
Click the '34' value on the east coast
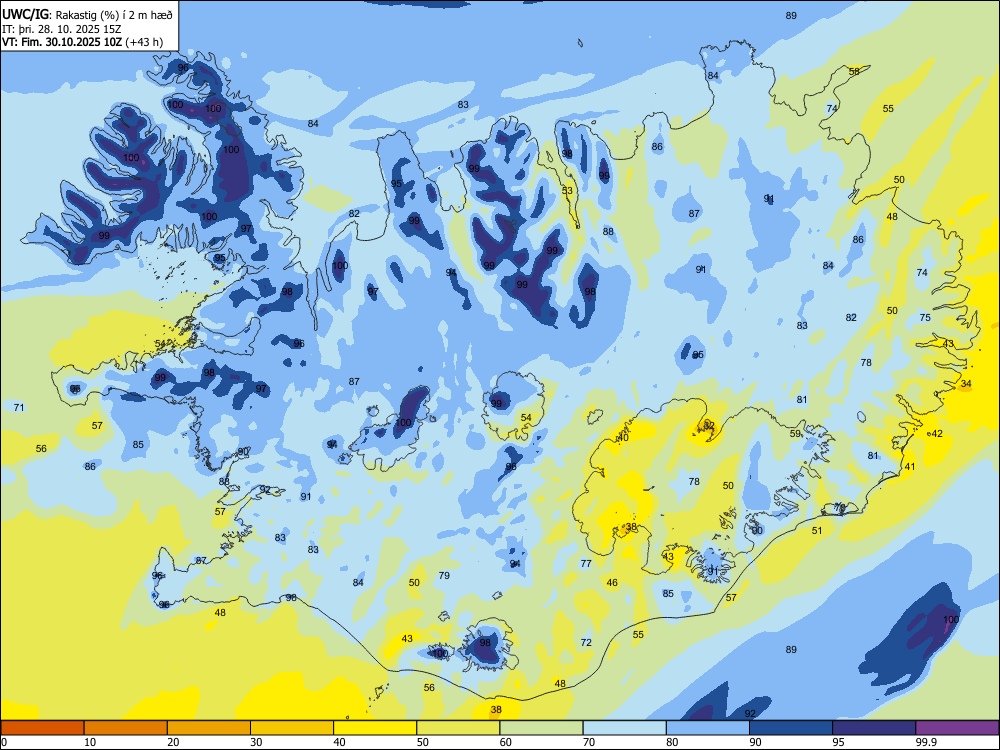966,383
